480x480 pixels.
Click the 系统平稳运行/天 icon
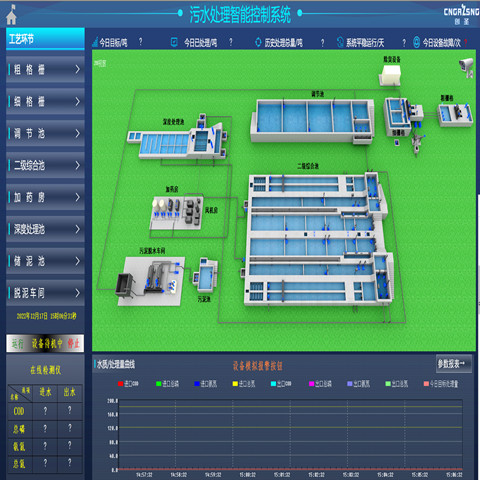tap(340, 42)
